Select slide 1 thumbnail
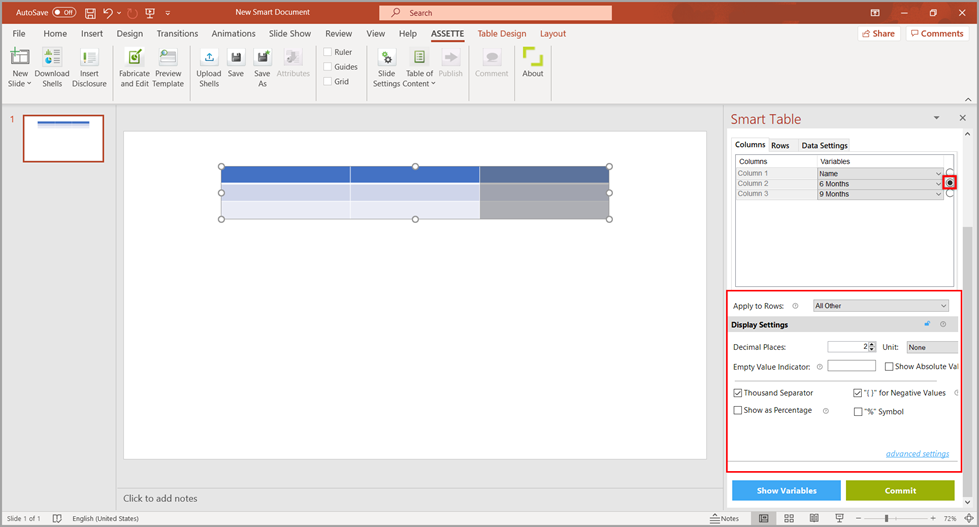The width and height of the screenshot is (979, 527). (63, 138)
